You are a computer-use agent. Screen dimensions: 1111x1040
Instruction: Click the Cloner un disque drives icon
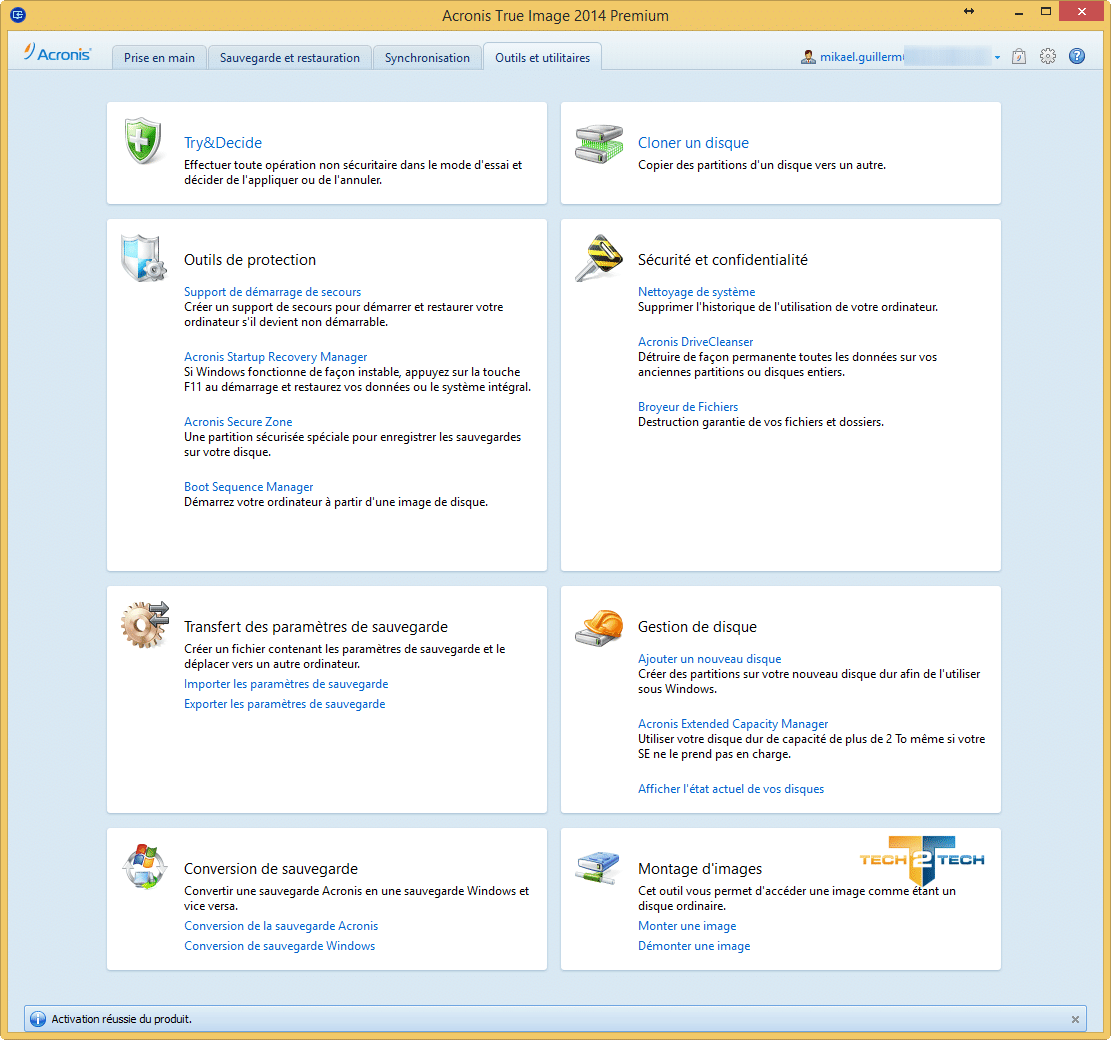[x=598, y=142]
